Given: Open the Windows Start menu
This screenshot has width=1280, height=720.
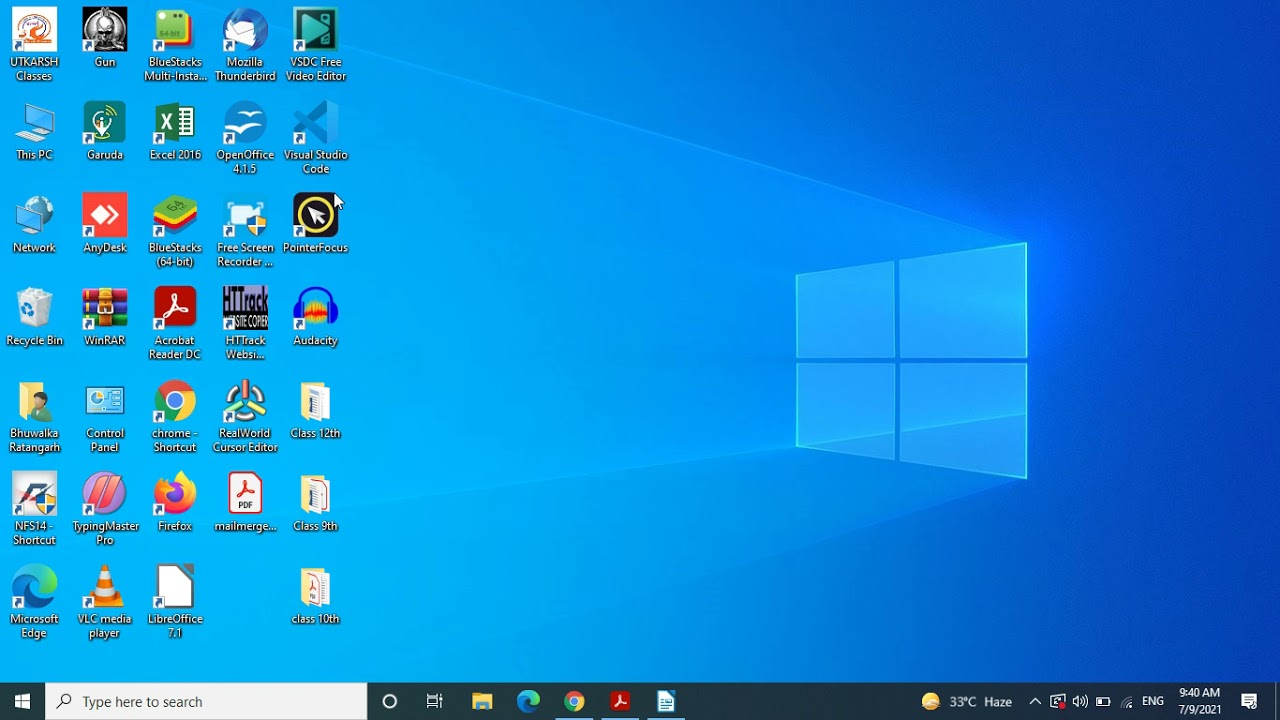Looking at the screenshot, I should [22, 701].
